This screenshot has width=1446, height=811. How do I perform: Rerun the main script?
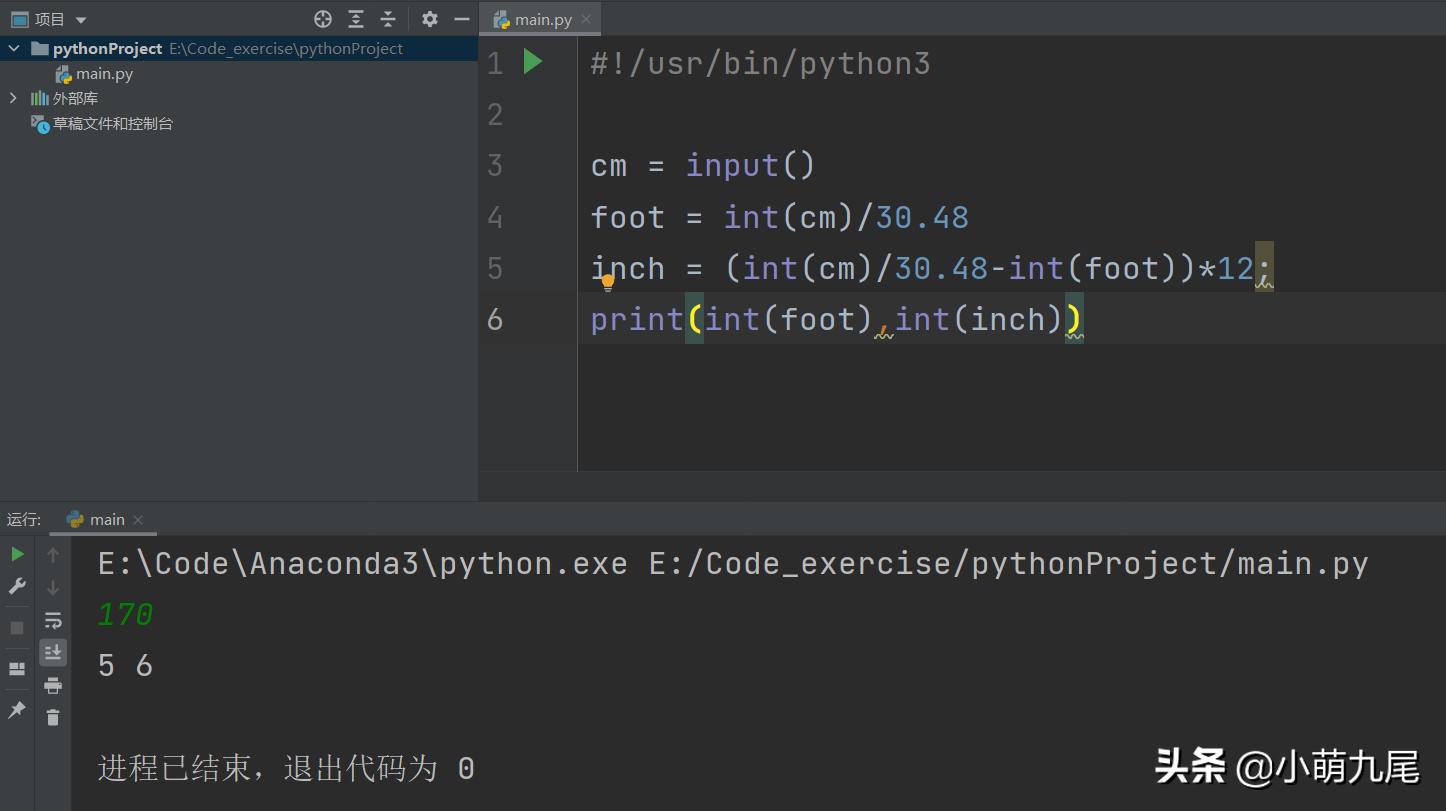[17, 553]
